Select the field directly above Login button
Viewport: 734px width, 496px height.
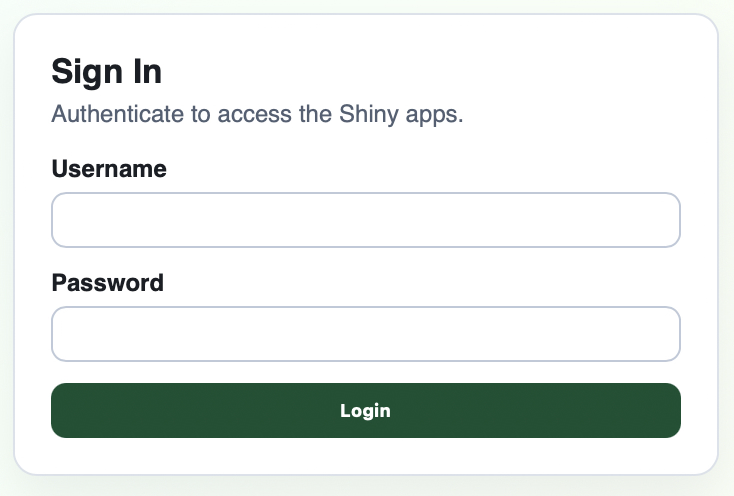pyautogui.click(x=366, y=334)
